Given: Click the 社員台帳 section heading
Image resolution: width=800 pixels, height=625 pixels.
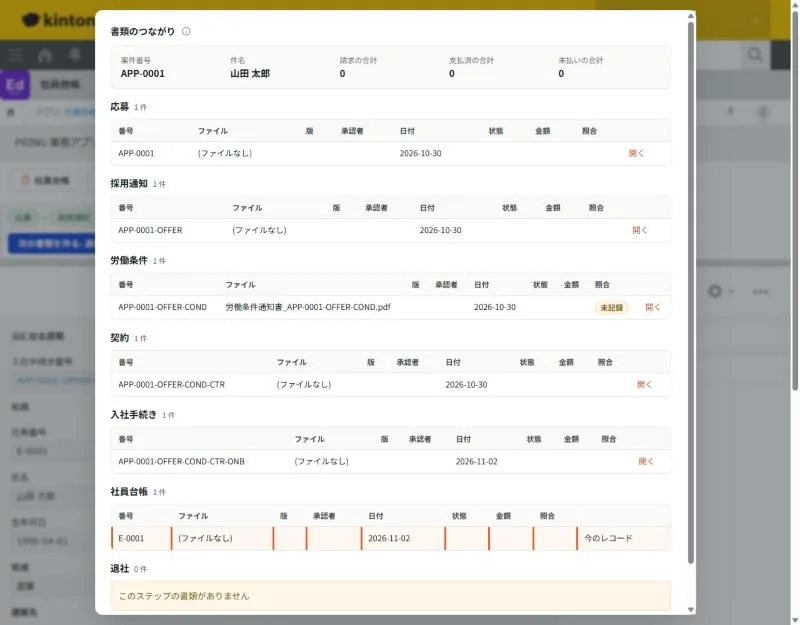Looking at the screenshot, I should pyautogui.click(x=129, y=492).
